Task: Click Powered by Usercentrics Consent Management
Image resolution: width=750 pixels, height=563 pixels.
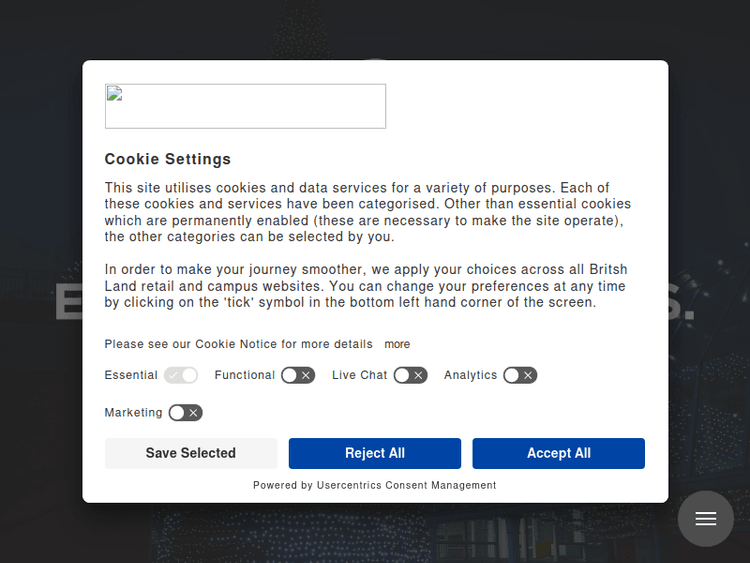Action: click(x=374, y=485)
